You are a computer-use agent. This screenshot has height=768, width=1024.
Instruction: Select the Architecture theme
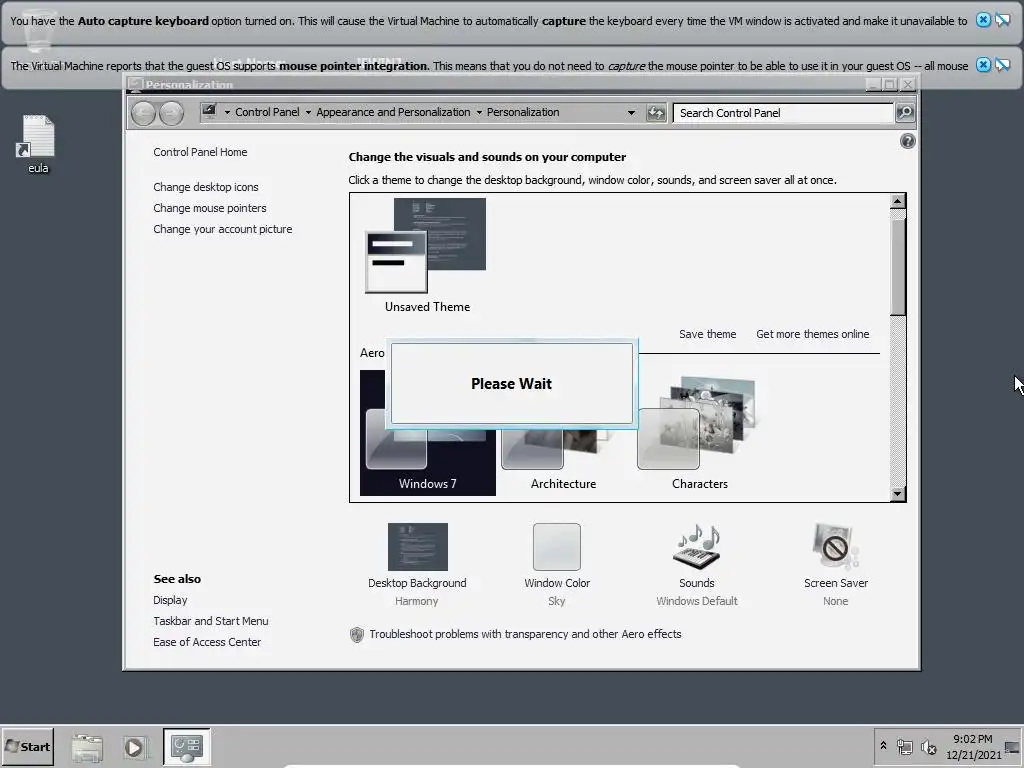click(563, 457)
